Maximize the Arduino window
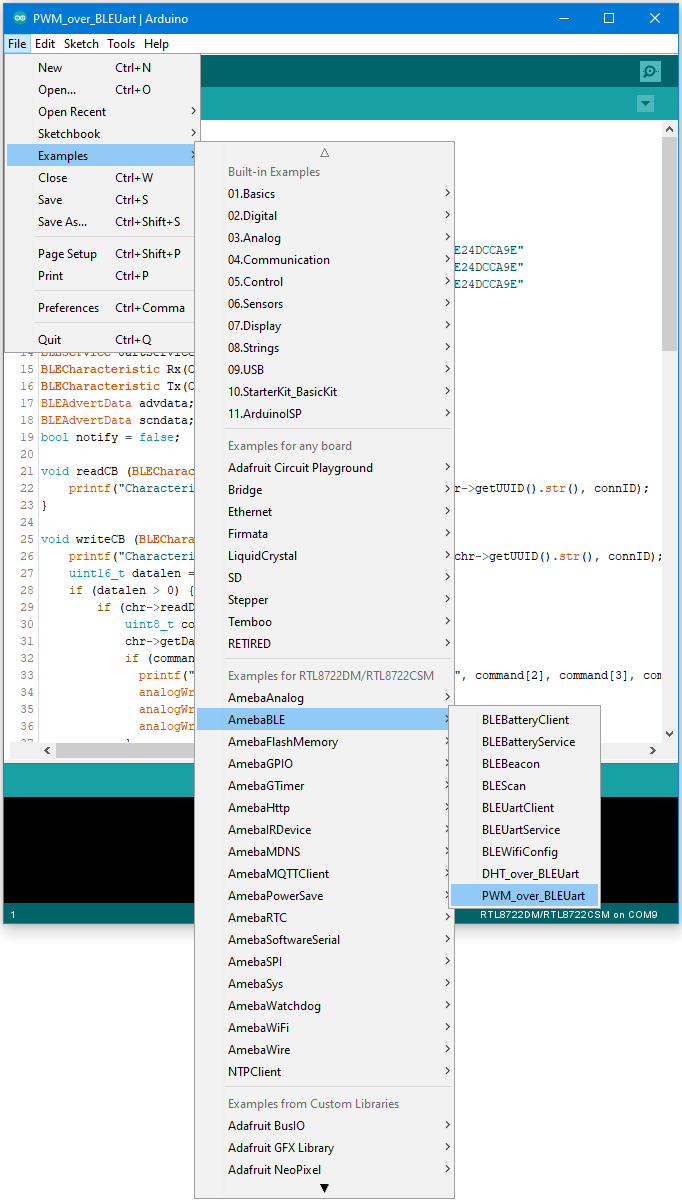The width and height of the screenshot is (682, 1202). click(x=609, y=18)
